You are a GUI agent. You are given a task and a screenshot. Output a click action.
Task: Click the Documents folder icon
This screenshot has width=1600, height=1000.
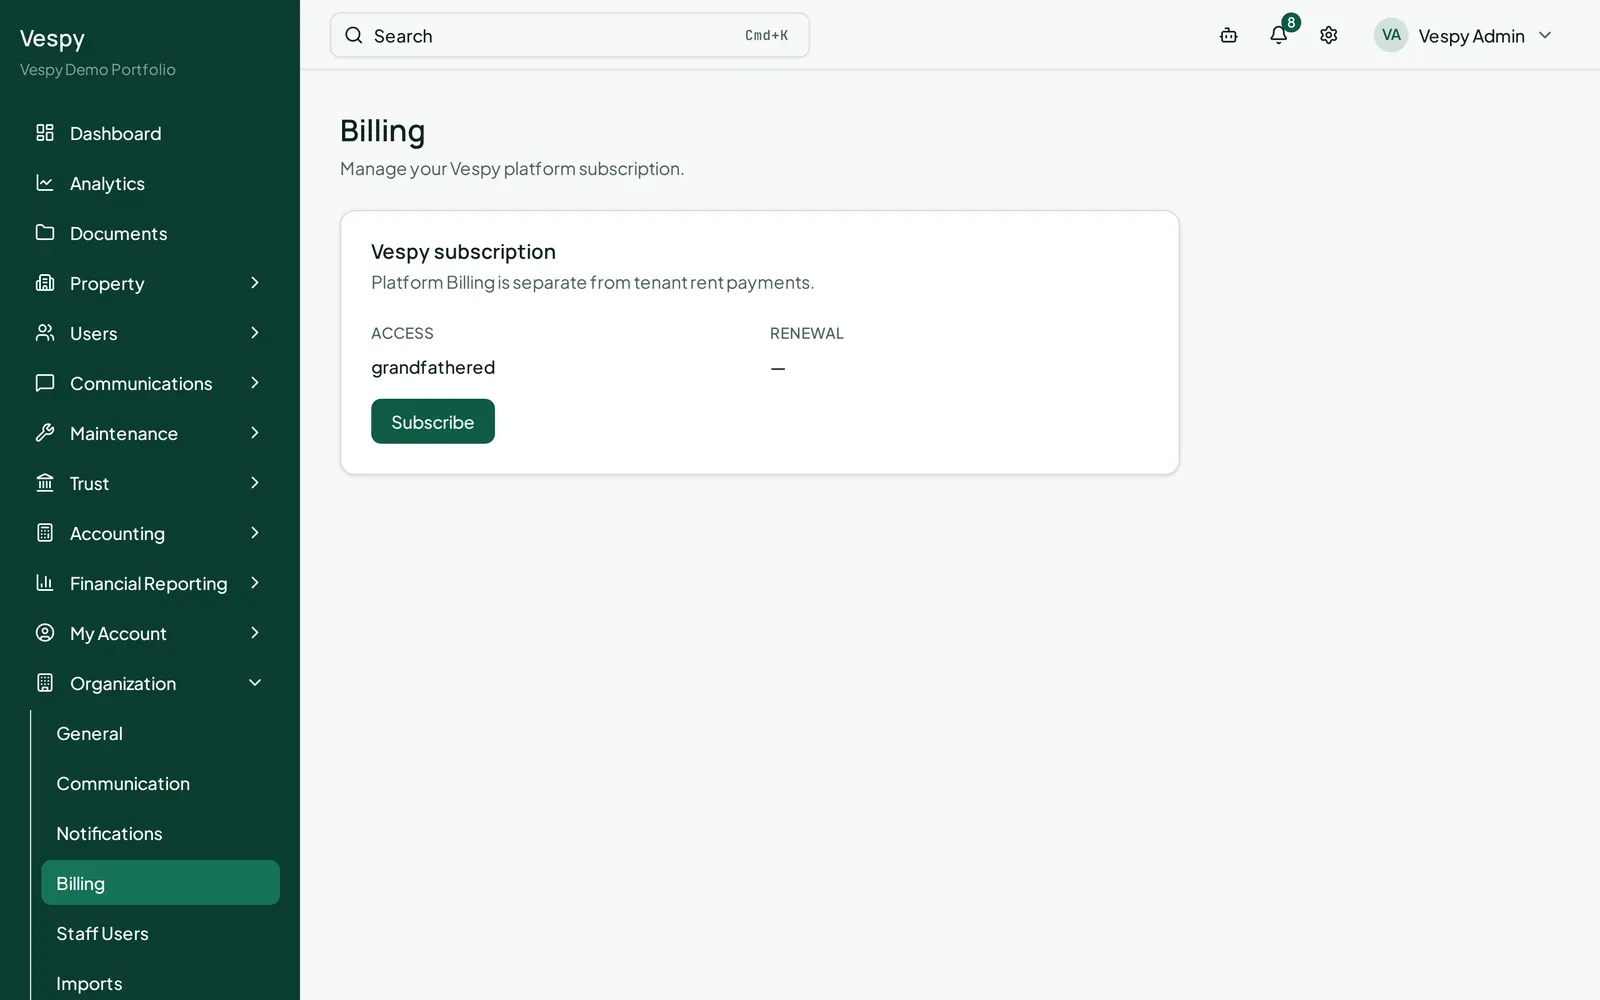45,233
